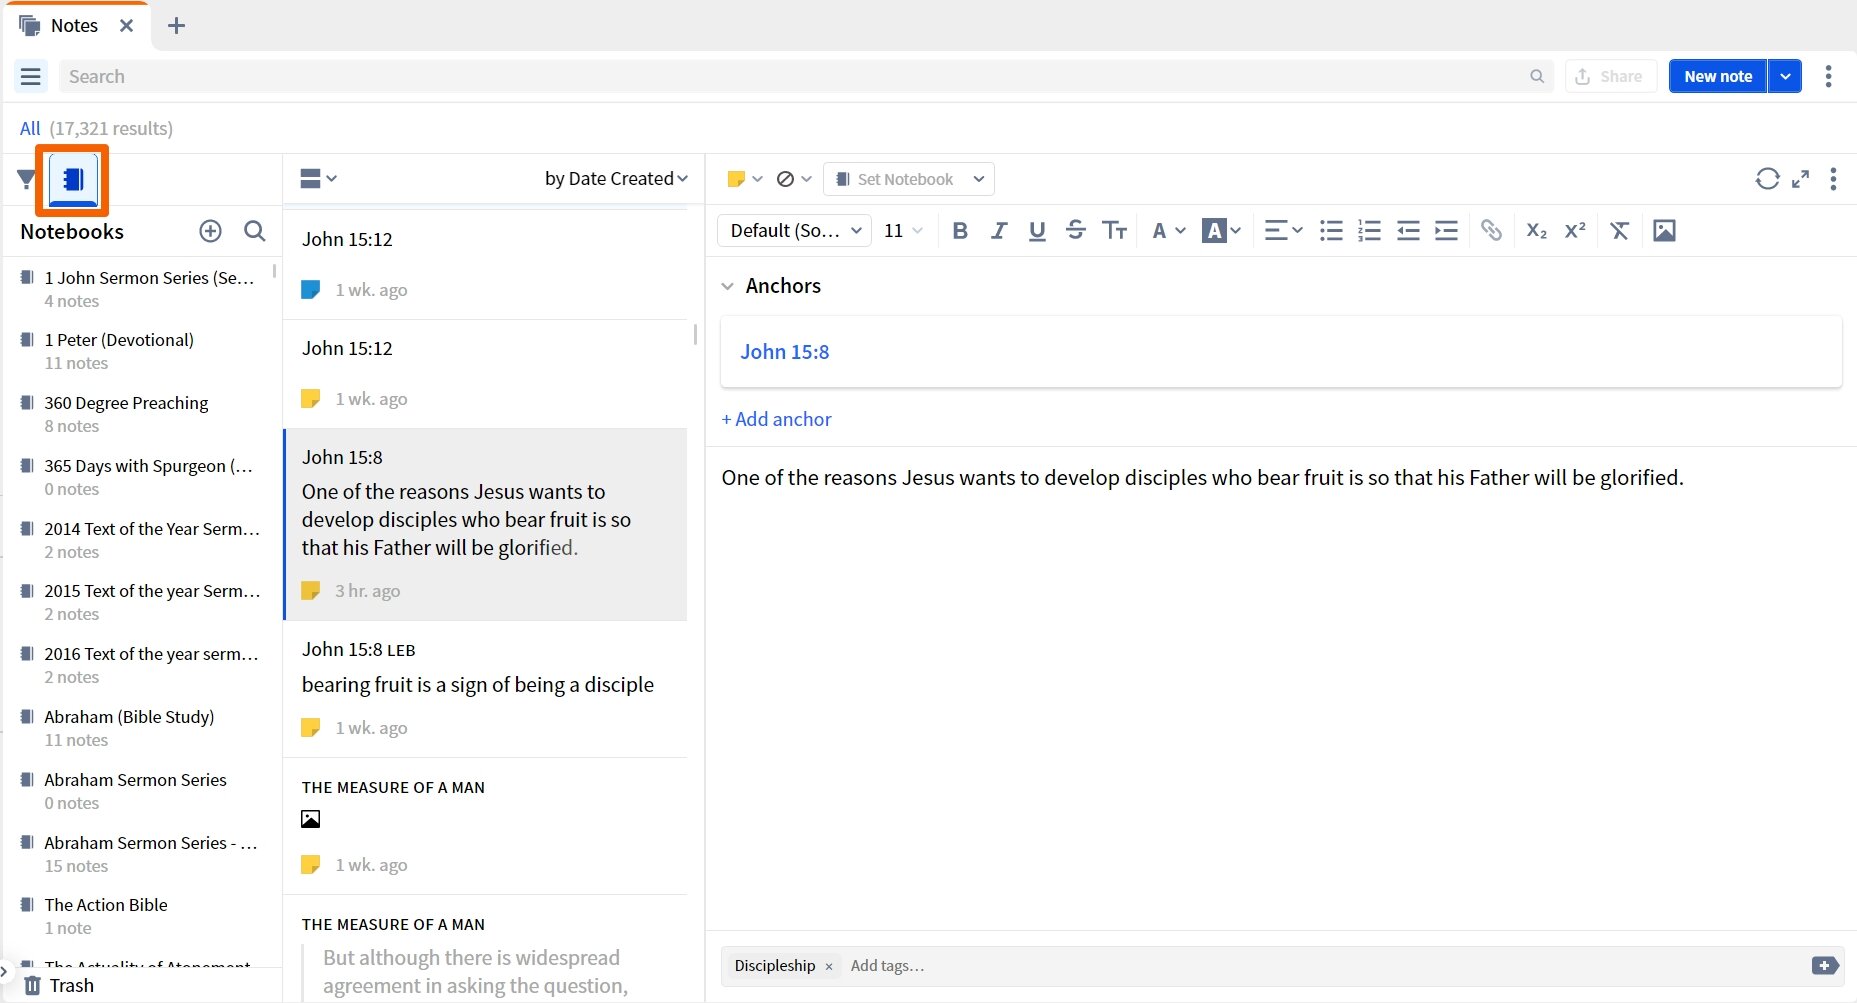The height and width of the screenshot is (1003, 1857).
Task: Click the search magnifier icon in the search bar
Action: coord(1537,76)
